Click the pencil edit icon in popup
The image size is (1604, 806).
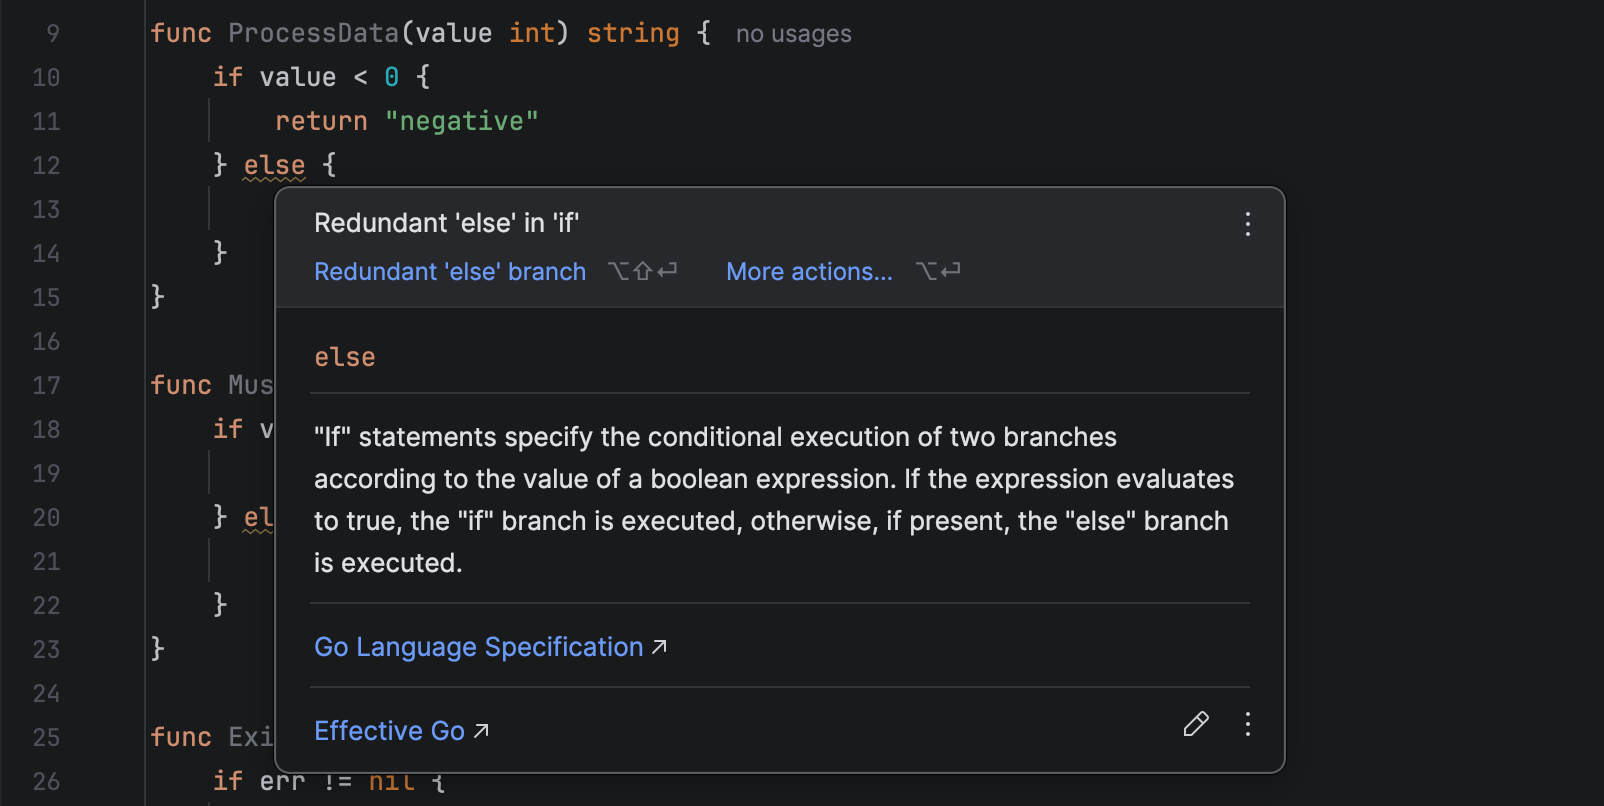pyautogui.click(x=1196, y=724)
